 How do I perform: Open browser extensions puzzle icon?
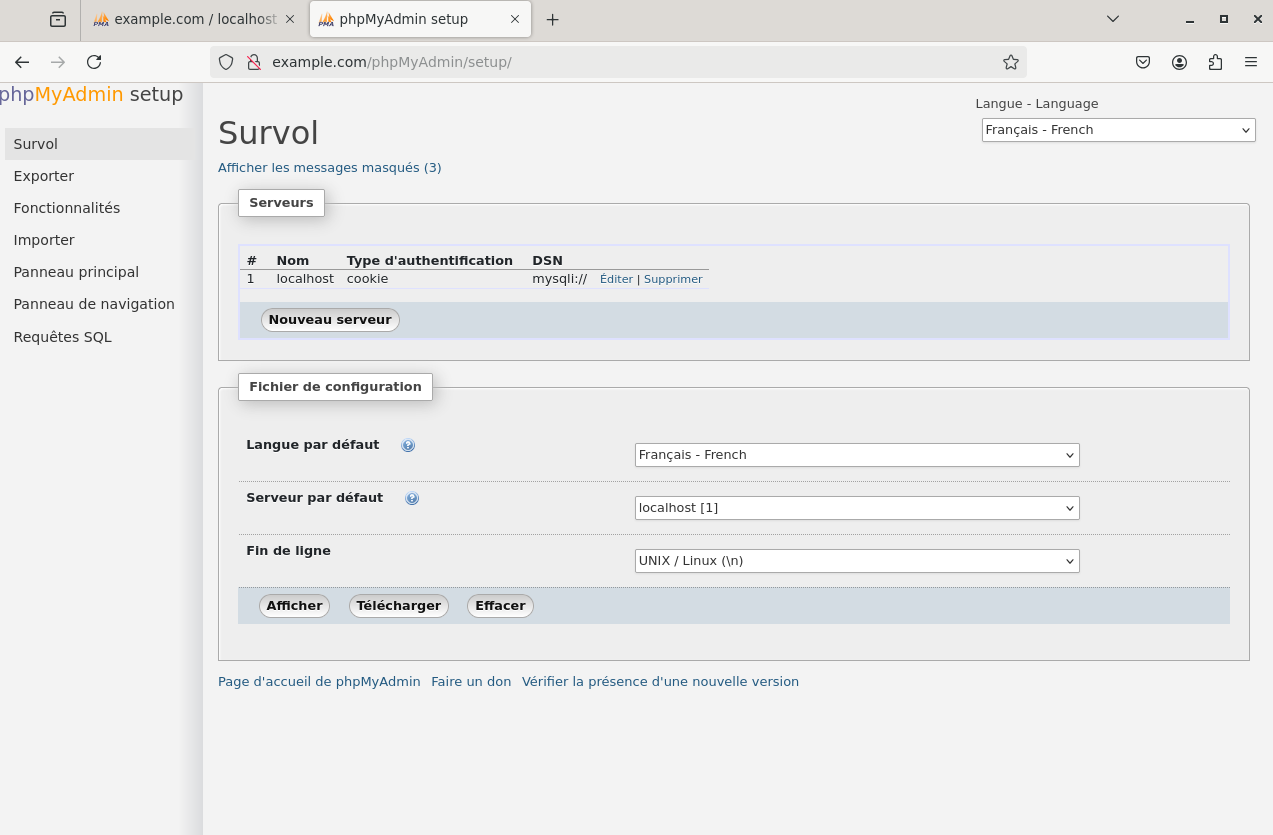tap(1215, 62)
